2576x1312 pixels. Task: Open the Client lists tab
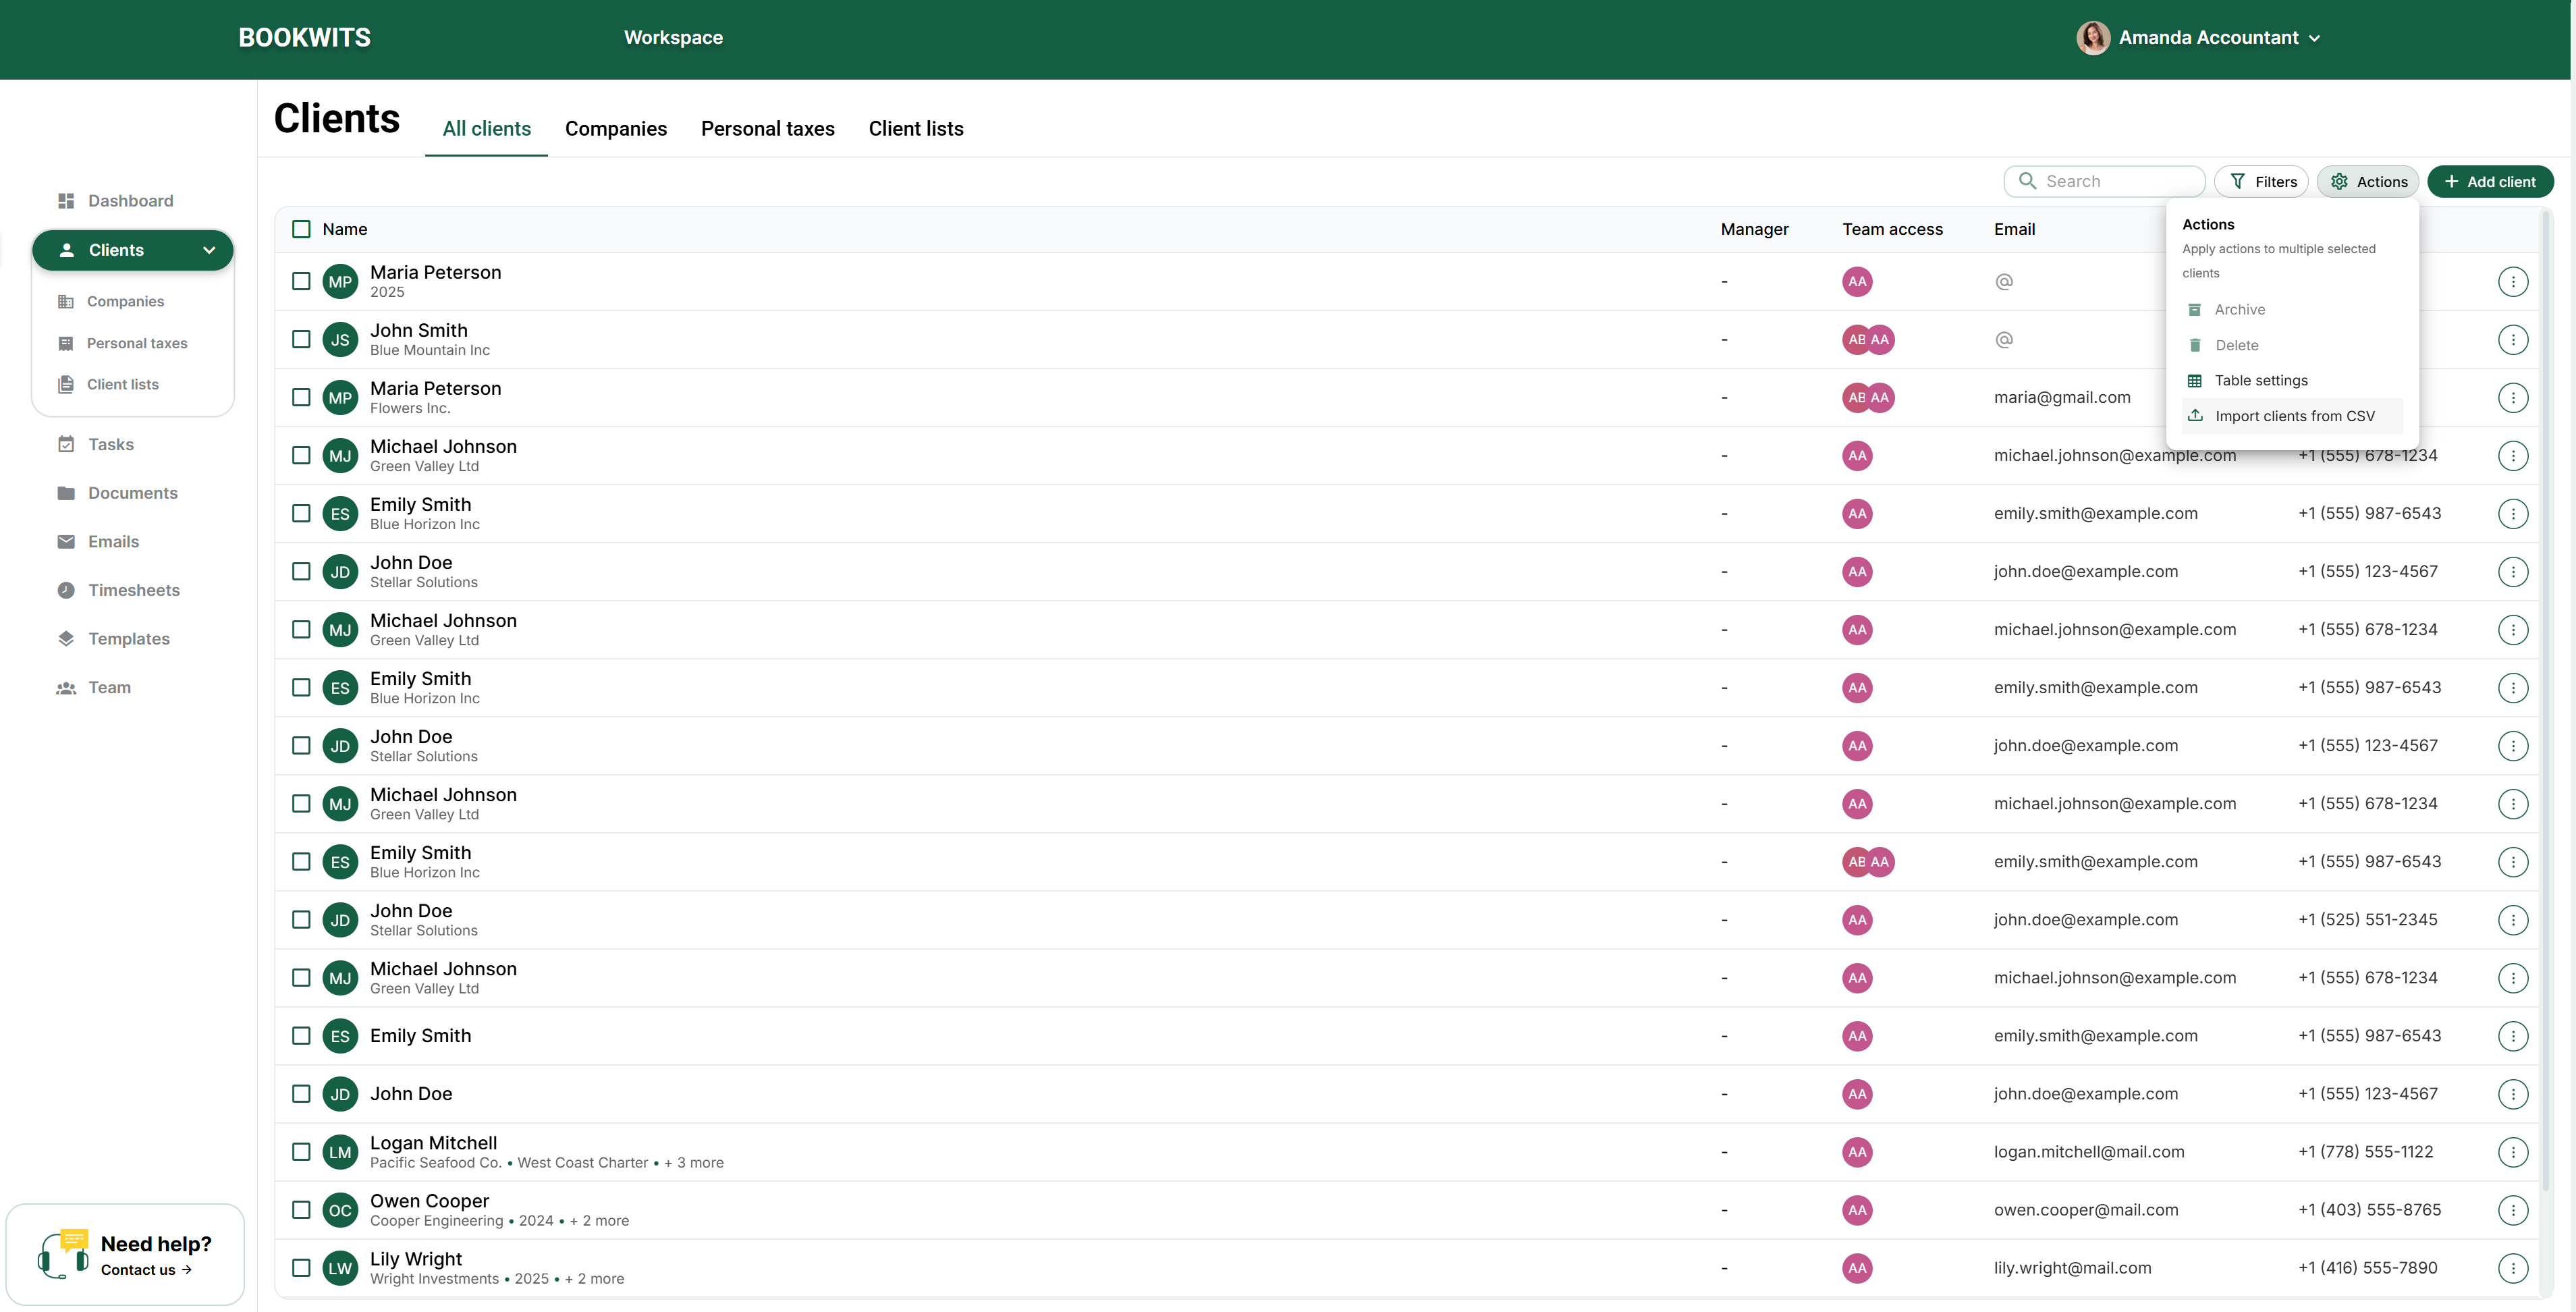point(916,129)
